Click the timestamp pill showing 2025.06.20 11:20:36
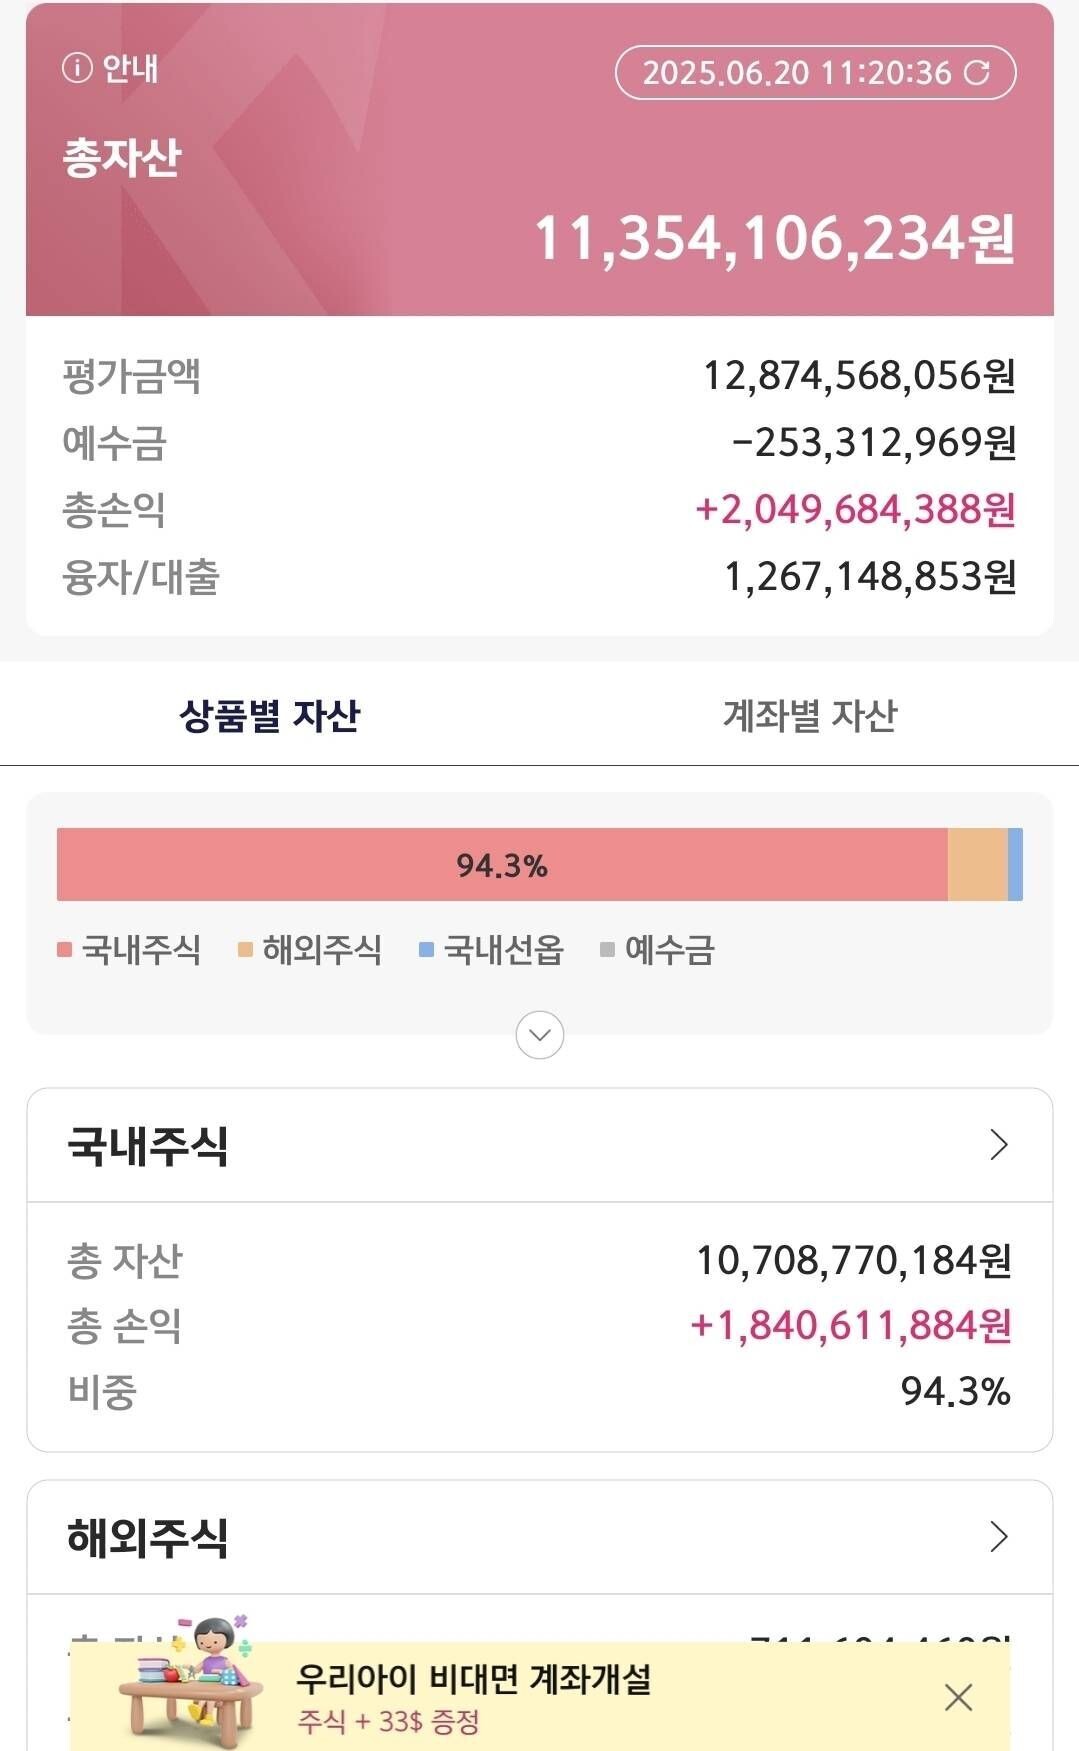 tap(815, 71)
